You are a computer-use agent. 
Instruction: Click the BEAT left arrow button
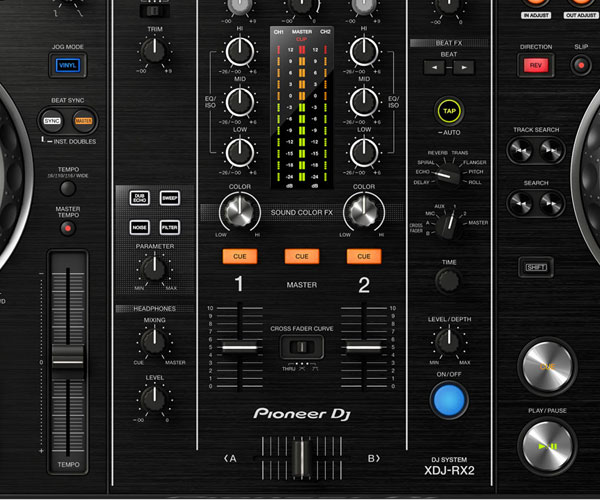pyautogui.click(x=434, y=68)
